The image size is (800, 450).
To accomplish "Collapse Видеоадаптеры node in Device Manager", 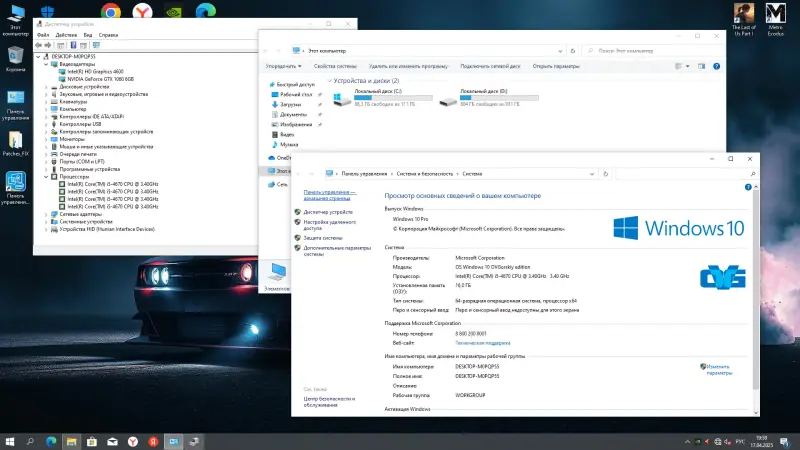I will [x=46, y=64].
